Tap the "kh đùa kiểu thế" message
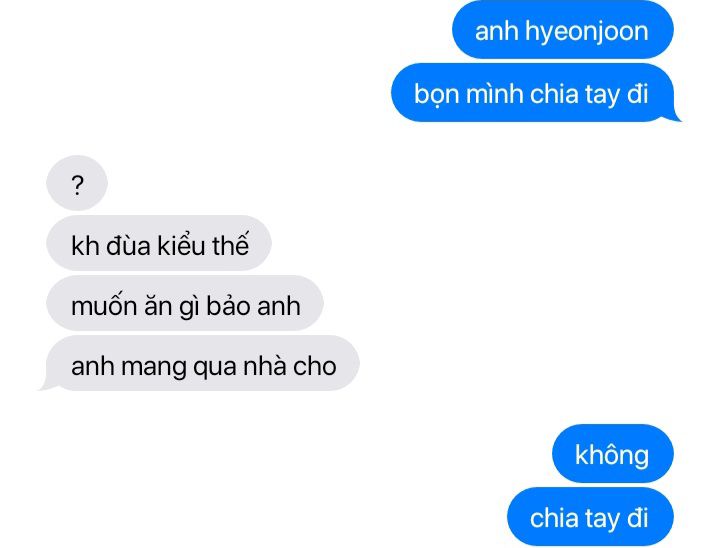Viewport: 720px width, 548px height. [x=159, y=243]
